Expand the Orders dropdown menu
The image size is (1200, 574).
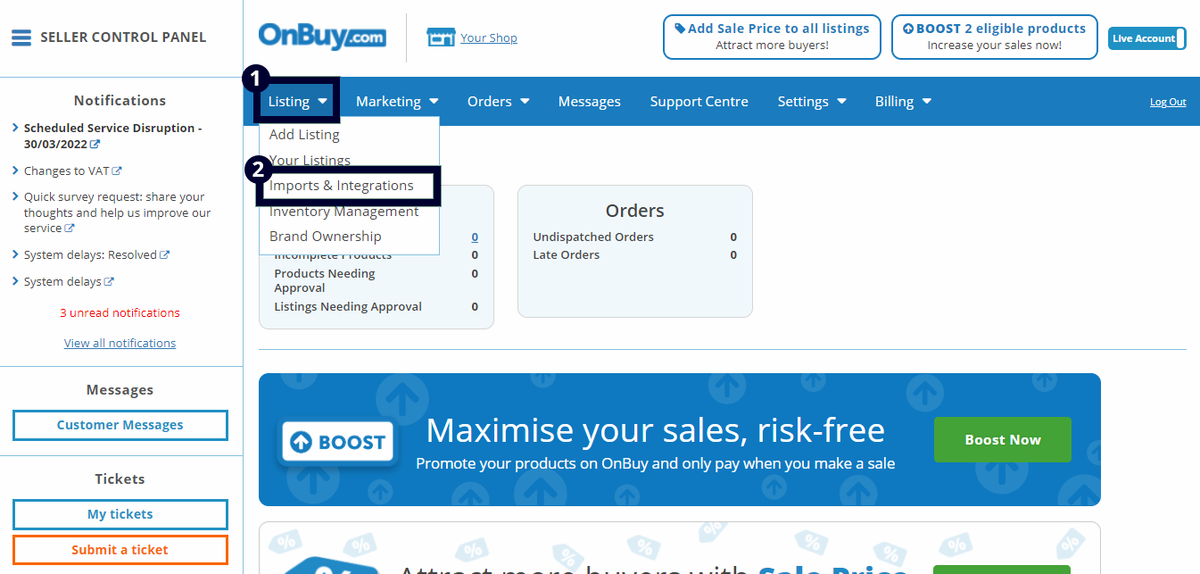click(498, 101)
